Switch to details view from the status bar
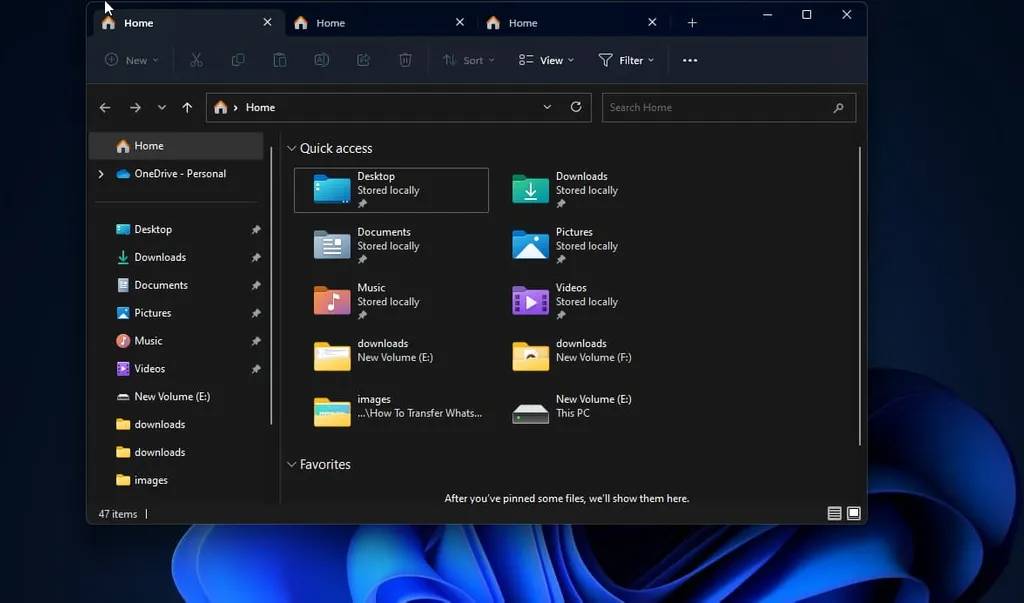This screenshot has width=1024, height=603. (833, 513)
